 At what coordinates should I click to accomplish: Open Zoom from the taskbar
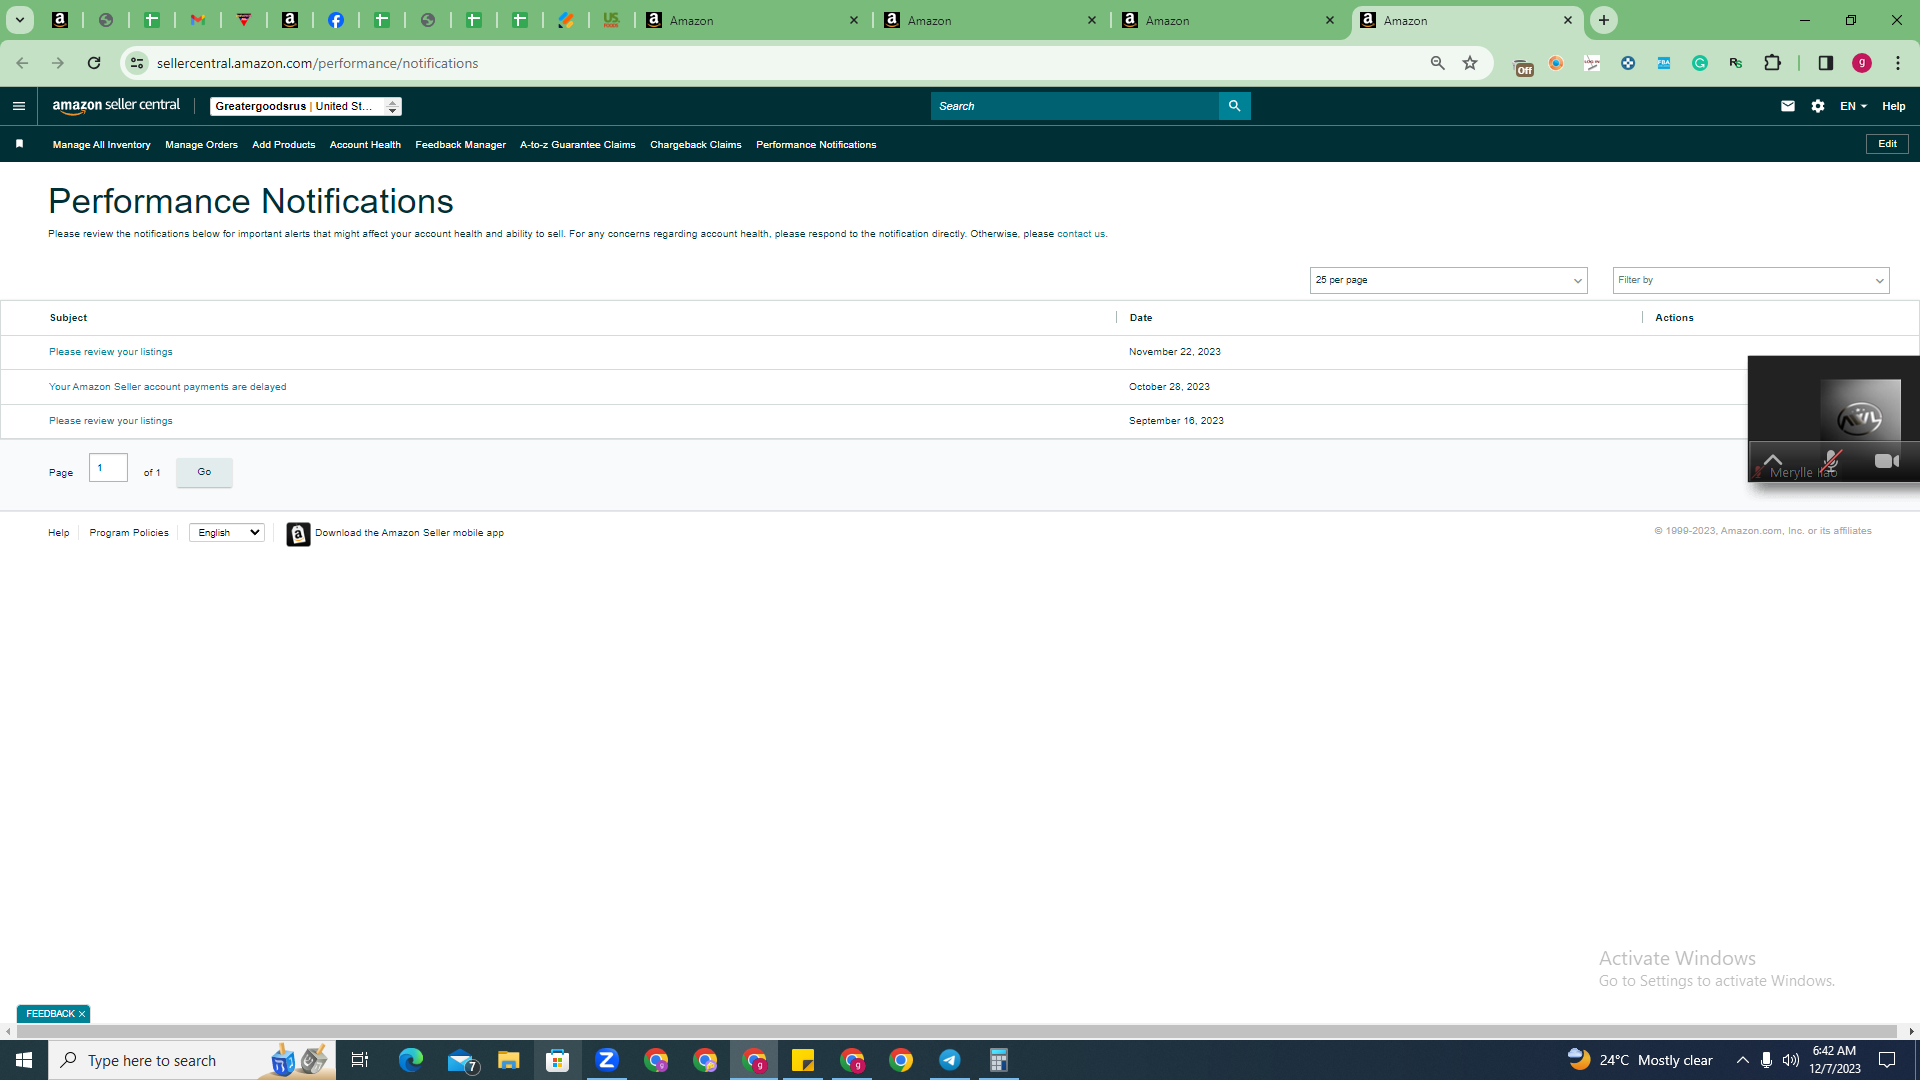(607, 1060)
